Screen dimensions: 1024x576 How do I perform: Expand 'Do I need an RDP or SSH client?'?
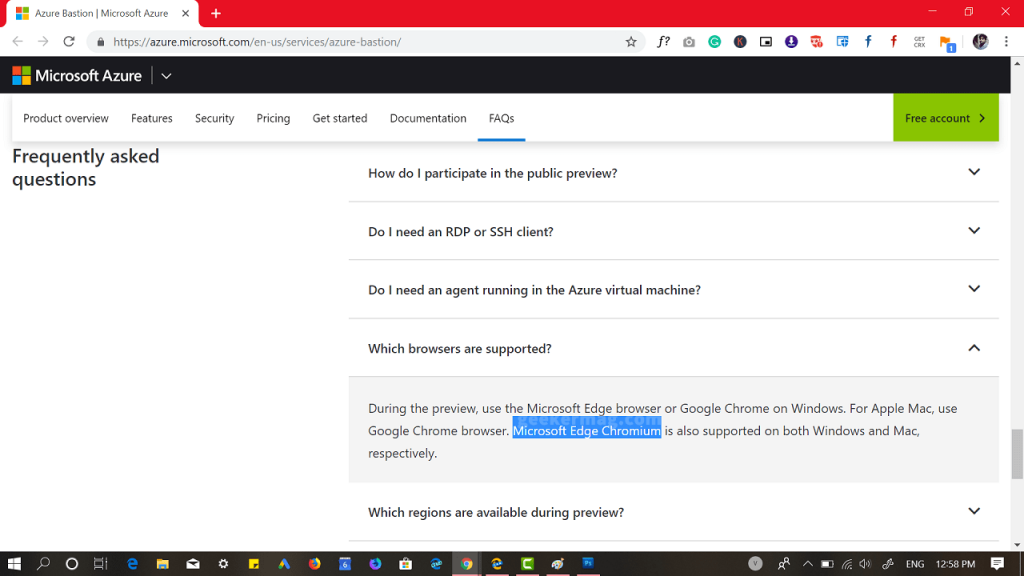point(674,231)
